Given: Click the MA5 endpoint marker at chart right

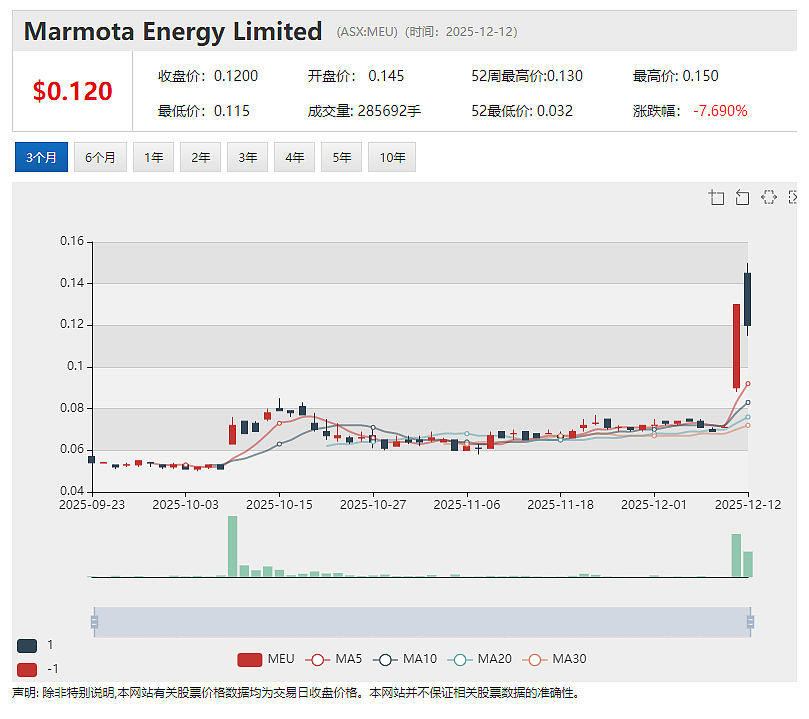Looking at the screenshot, I should coord(748,384).
